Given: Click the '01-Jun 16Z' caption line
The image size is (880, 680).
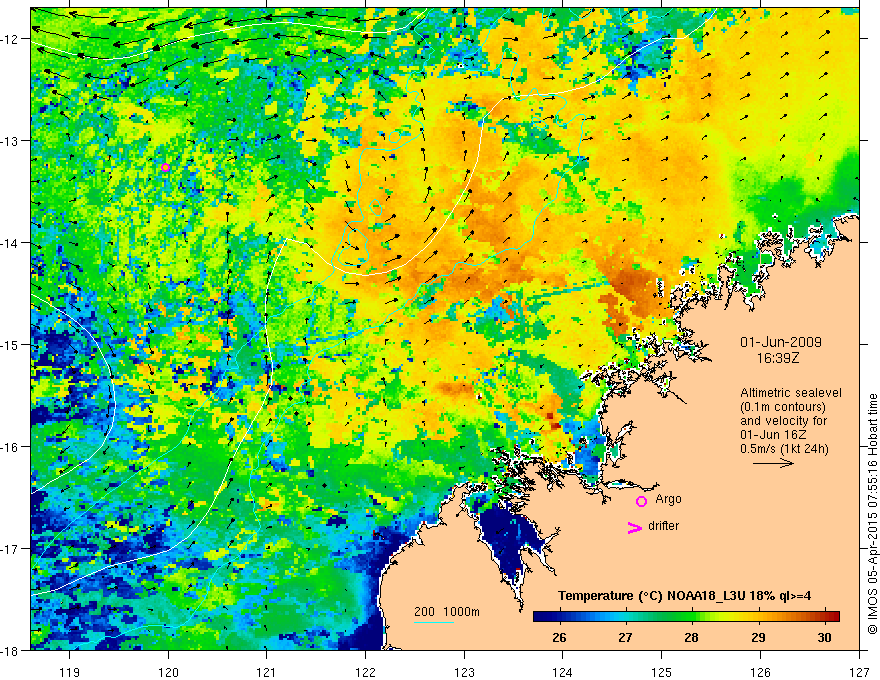Looking at the screenshot, I should click(772, 435).
